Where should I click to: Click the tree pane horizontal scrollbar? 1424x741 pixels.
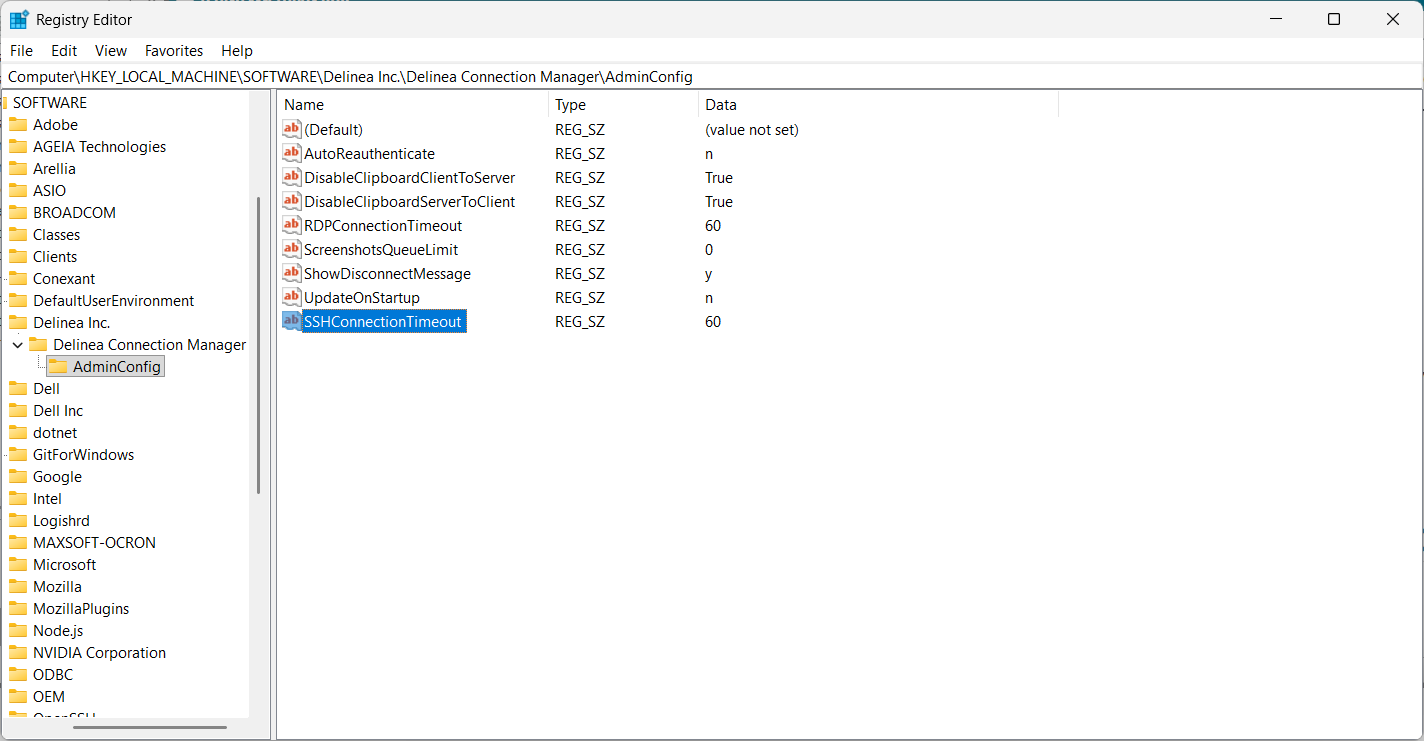(x=136, y=727)
